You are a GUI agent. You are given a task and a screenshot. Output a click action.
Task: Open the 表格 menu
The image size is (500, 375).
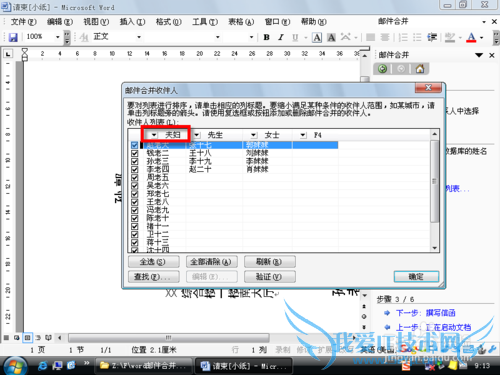[x=241, y=22]
